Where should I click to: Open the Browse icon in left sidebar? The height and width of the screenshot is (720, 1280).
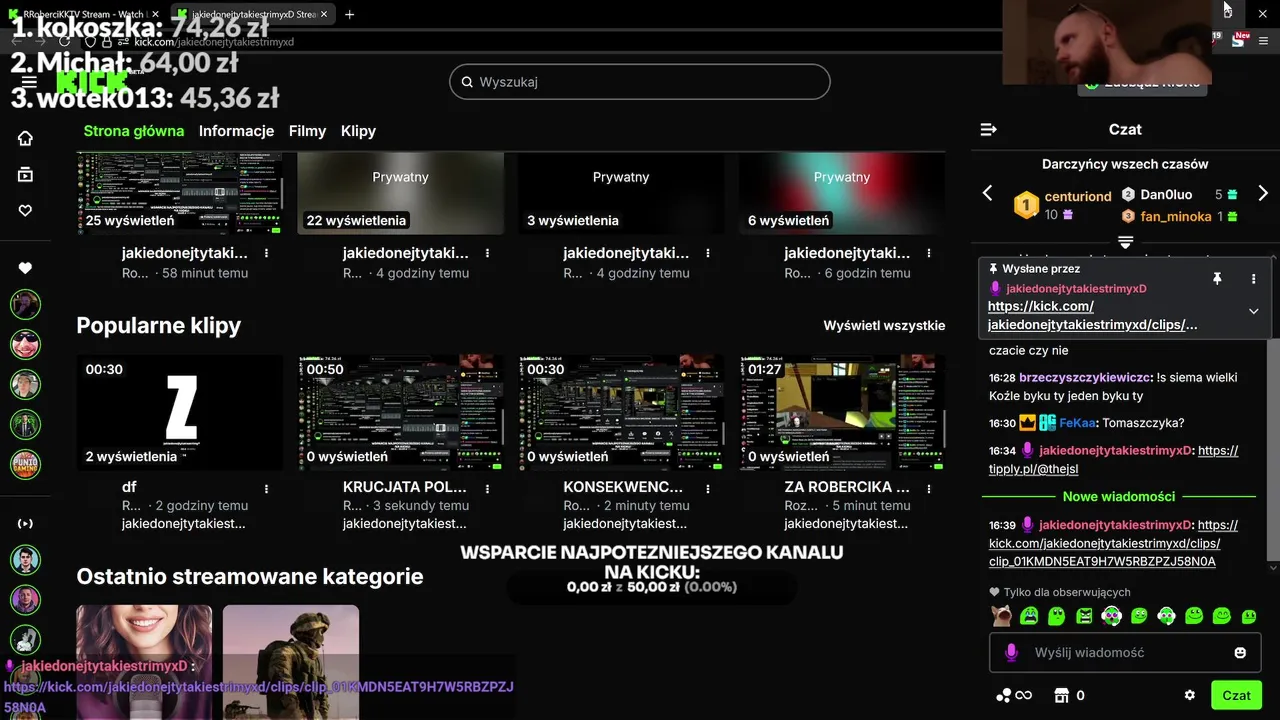tap(25, 174)
